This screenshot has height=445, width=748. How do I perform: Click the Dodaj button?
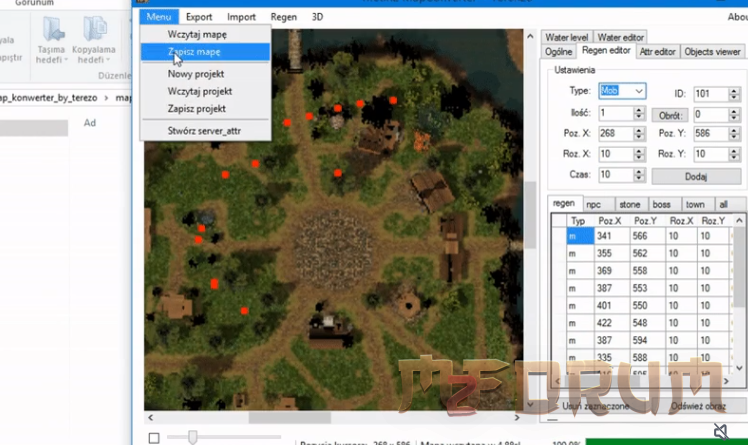tap(696, 176)
